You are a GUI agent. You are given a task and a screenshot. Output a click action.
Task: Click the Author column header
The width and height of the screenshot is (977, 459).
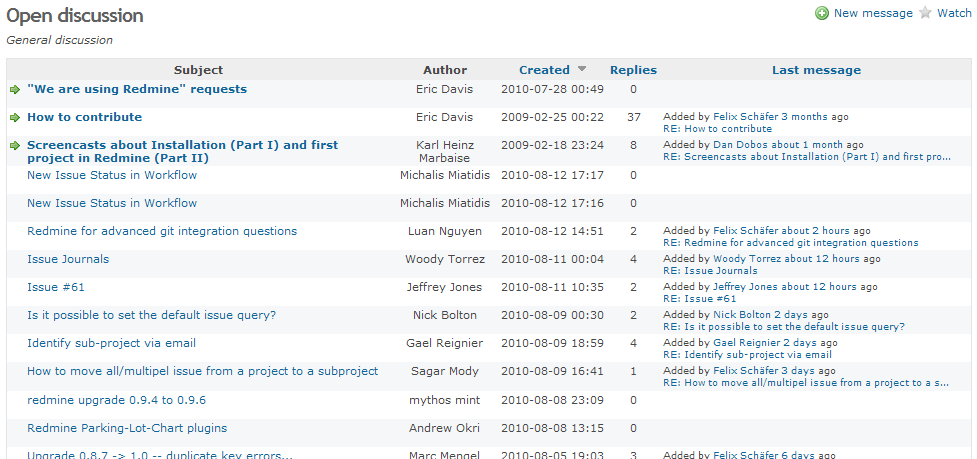[445, 70]
